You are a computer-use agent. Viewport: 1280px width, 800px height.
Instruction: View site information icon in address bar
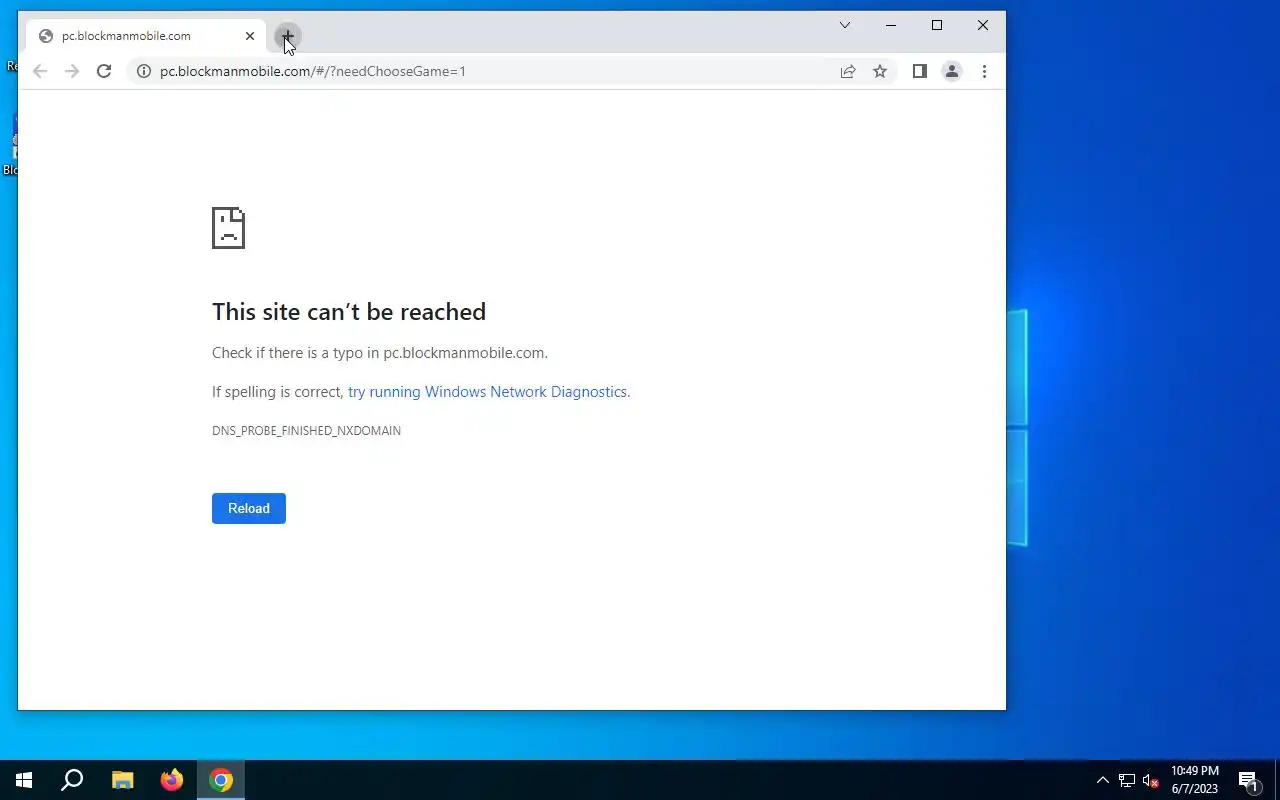pyautogui.click(x=143, y=71)
